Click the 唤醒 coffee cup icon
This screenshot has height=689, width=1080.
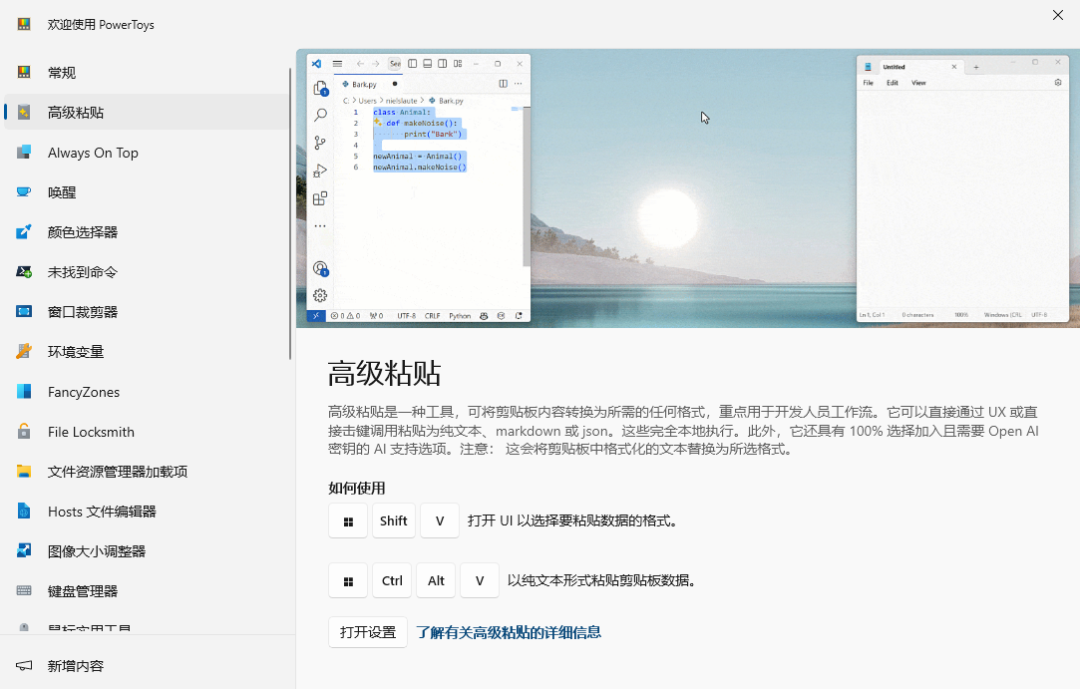coord(24,192)
